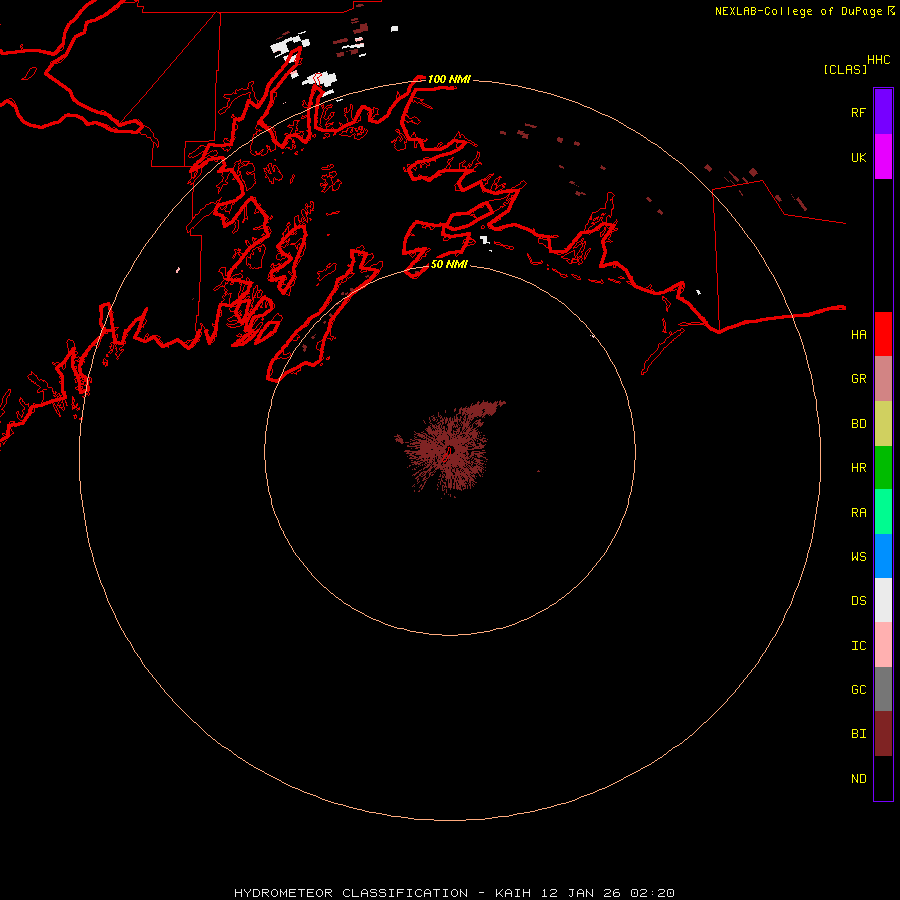
Task: Click the Hydrometeor Classification KAIH title caption
Action: (454, 893)
